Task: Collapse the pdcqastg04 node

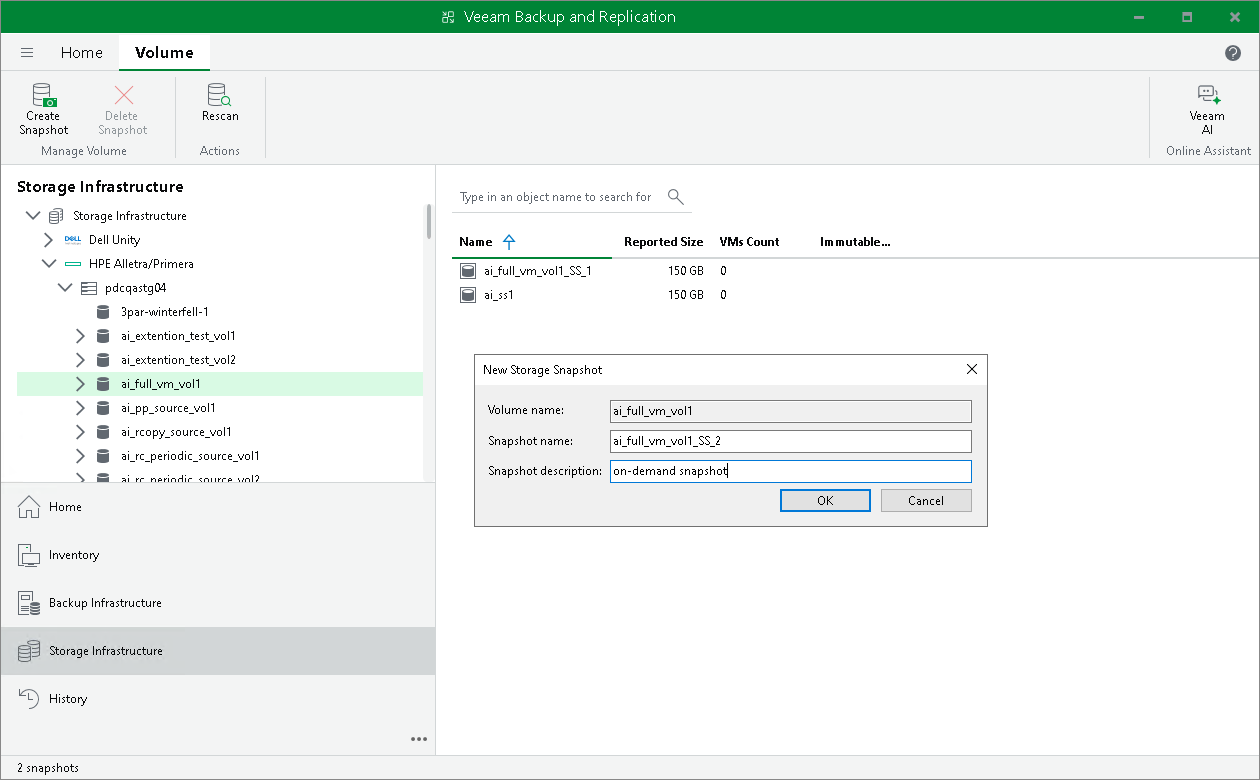Action: 65,288
